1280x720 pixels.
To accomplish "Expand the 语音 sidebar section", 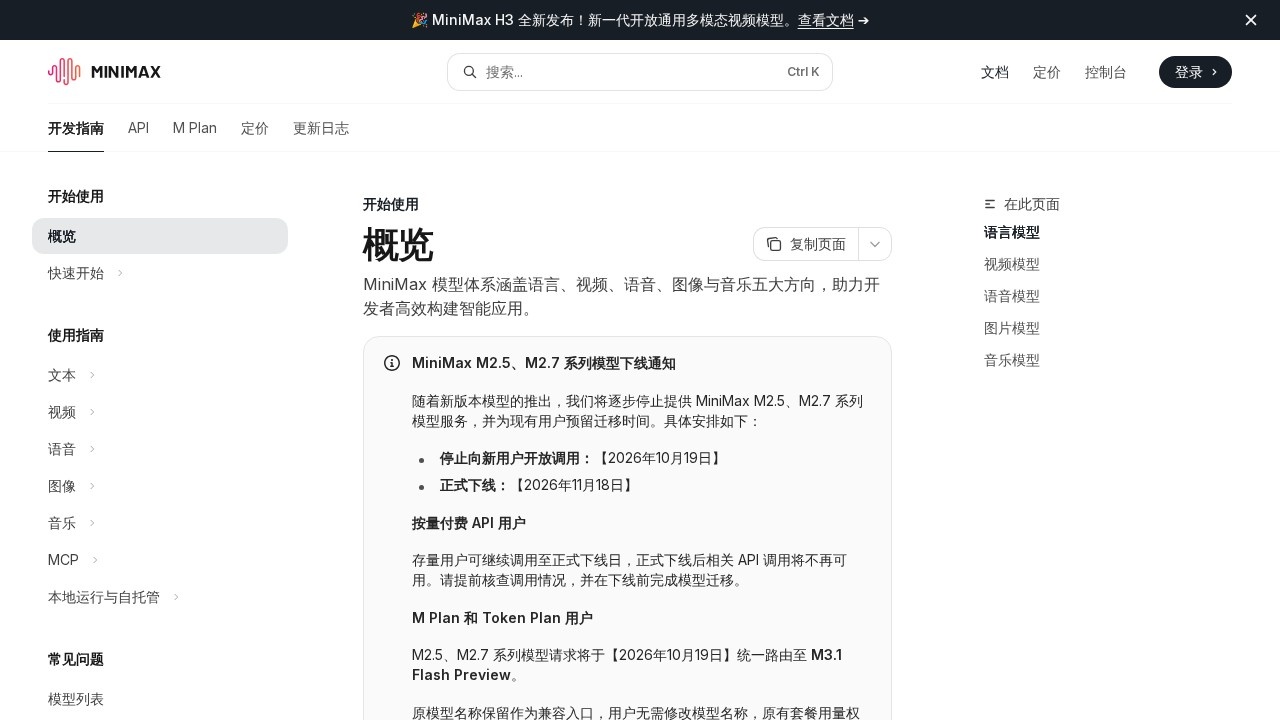I will [x=92, y=449].
